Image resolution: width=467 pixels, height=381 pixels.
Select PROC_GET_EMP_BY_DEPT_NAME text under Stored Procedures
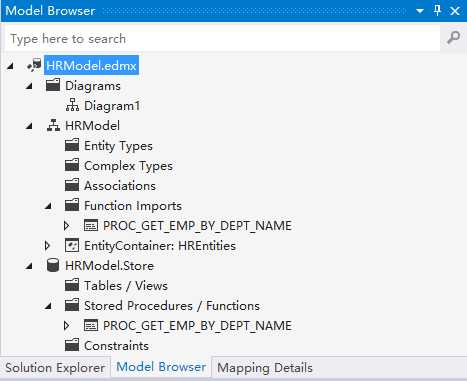(x=197, y=326)
